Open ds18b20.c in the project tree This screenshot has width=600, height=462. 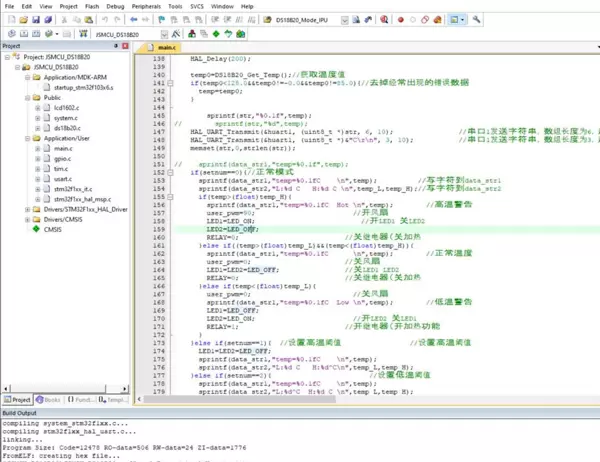(x=66, y=127)
